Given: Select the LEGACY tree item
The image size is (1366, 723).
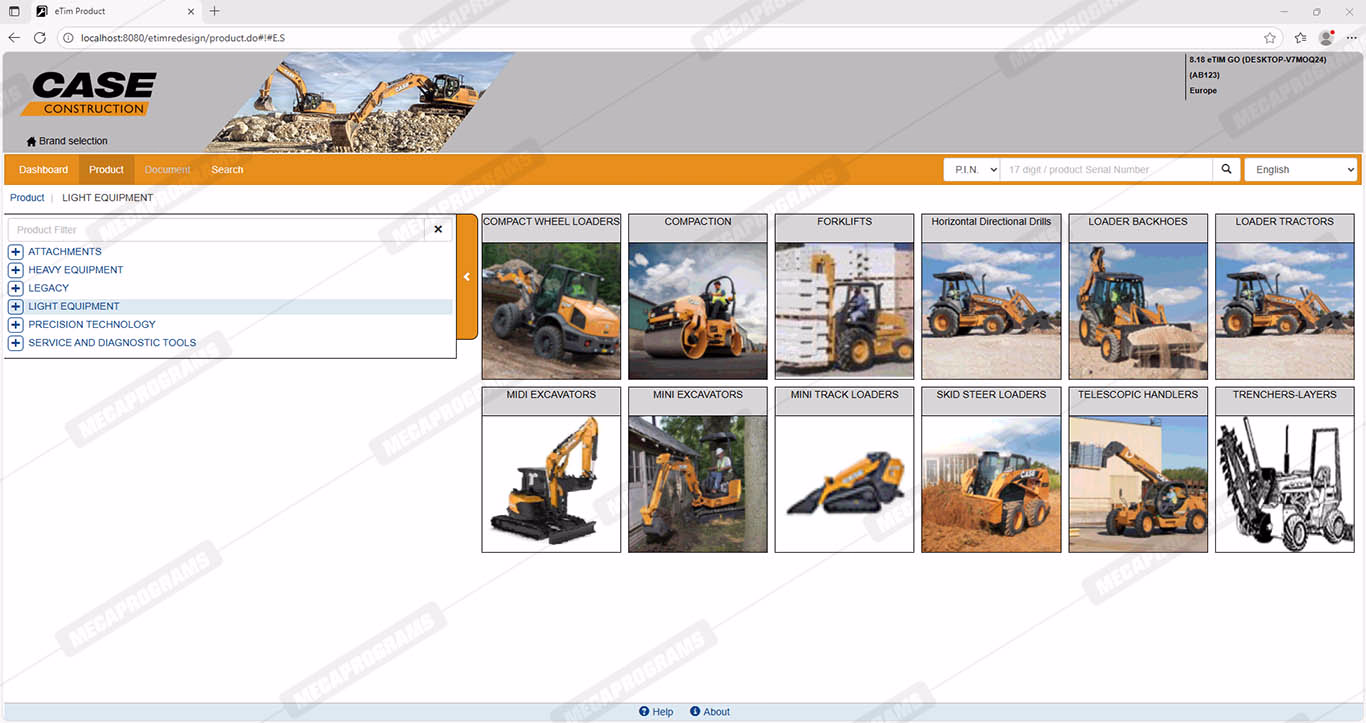Looking at the screenshot, I should [48, 288].
